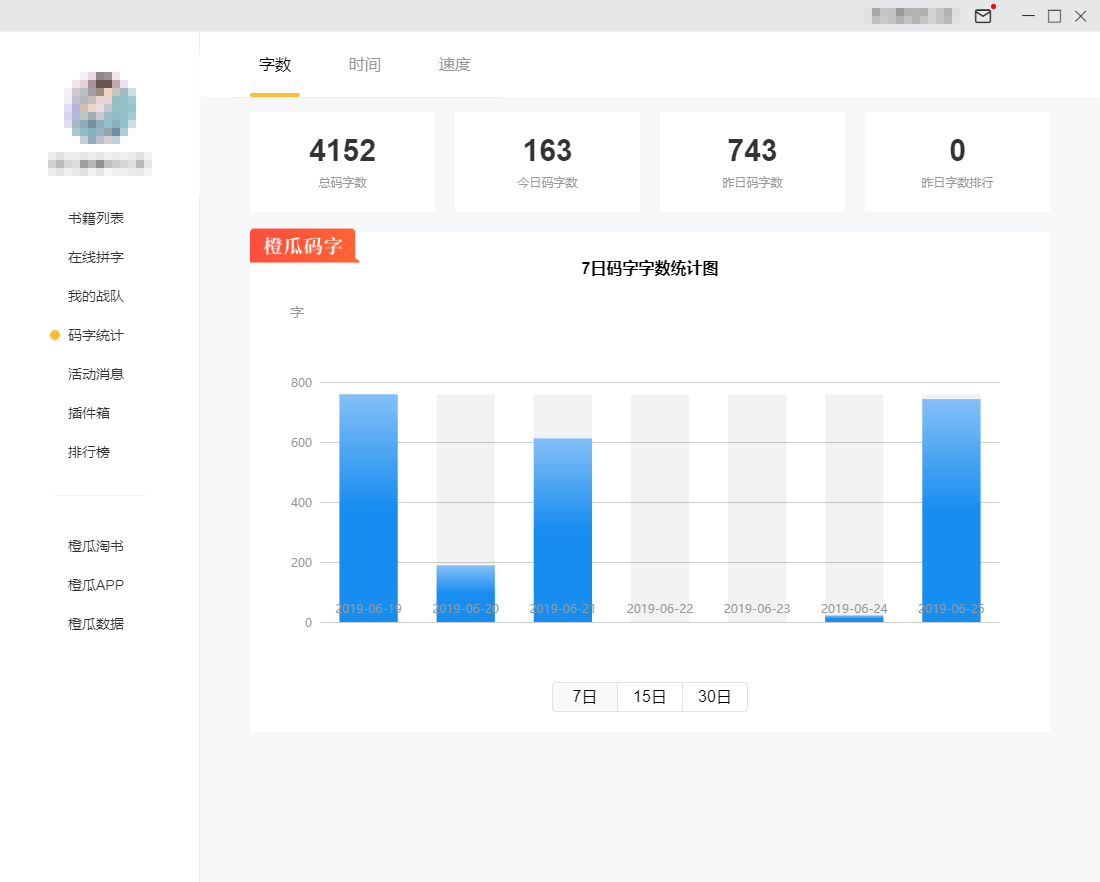Switch to the 速度 tab
The image size is (1100, 882).
point(454,65)
